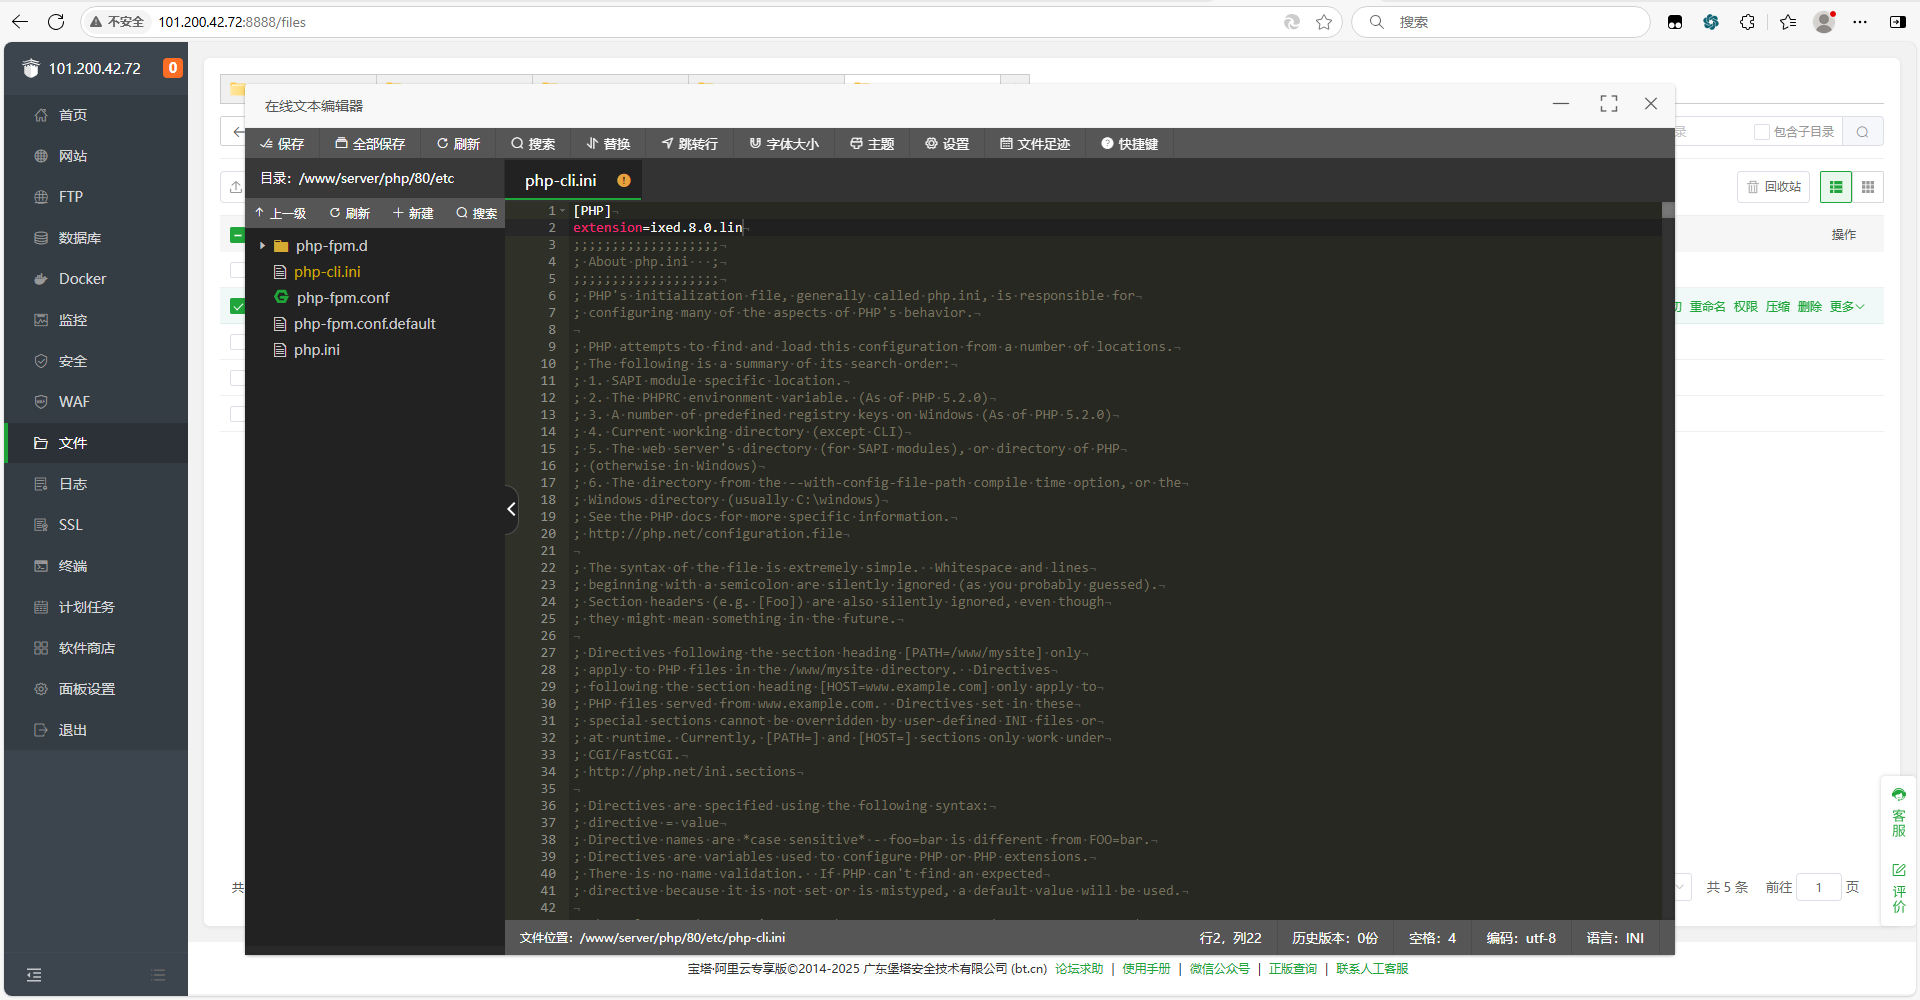Click the 保存 save toolbar button
The width and height of the screenshot is (1920, 1000).
pyautogui.click(x=282, y=144)
